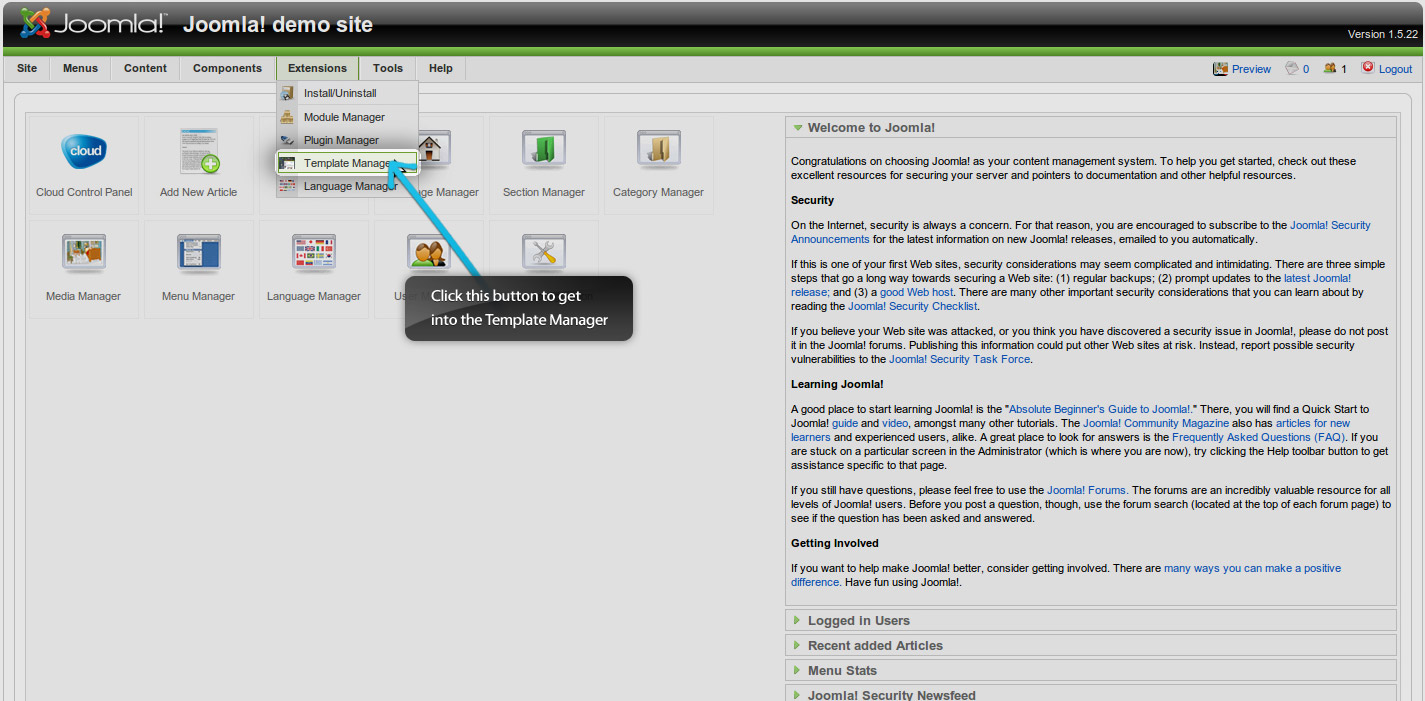Click the Joomla! demo site title
Viewport: 1425px width, 701px height.
[278, 24]
